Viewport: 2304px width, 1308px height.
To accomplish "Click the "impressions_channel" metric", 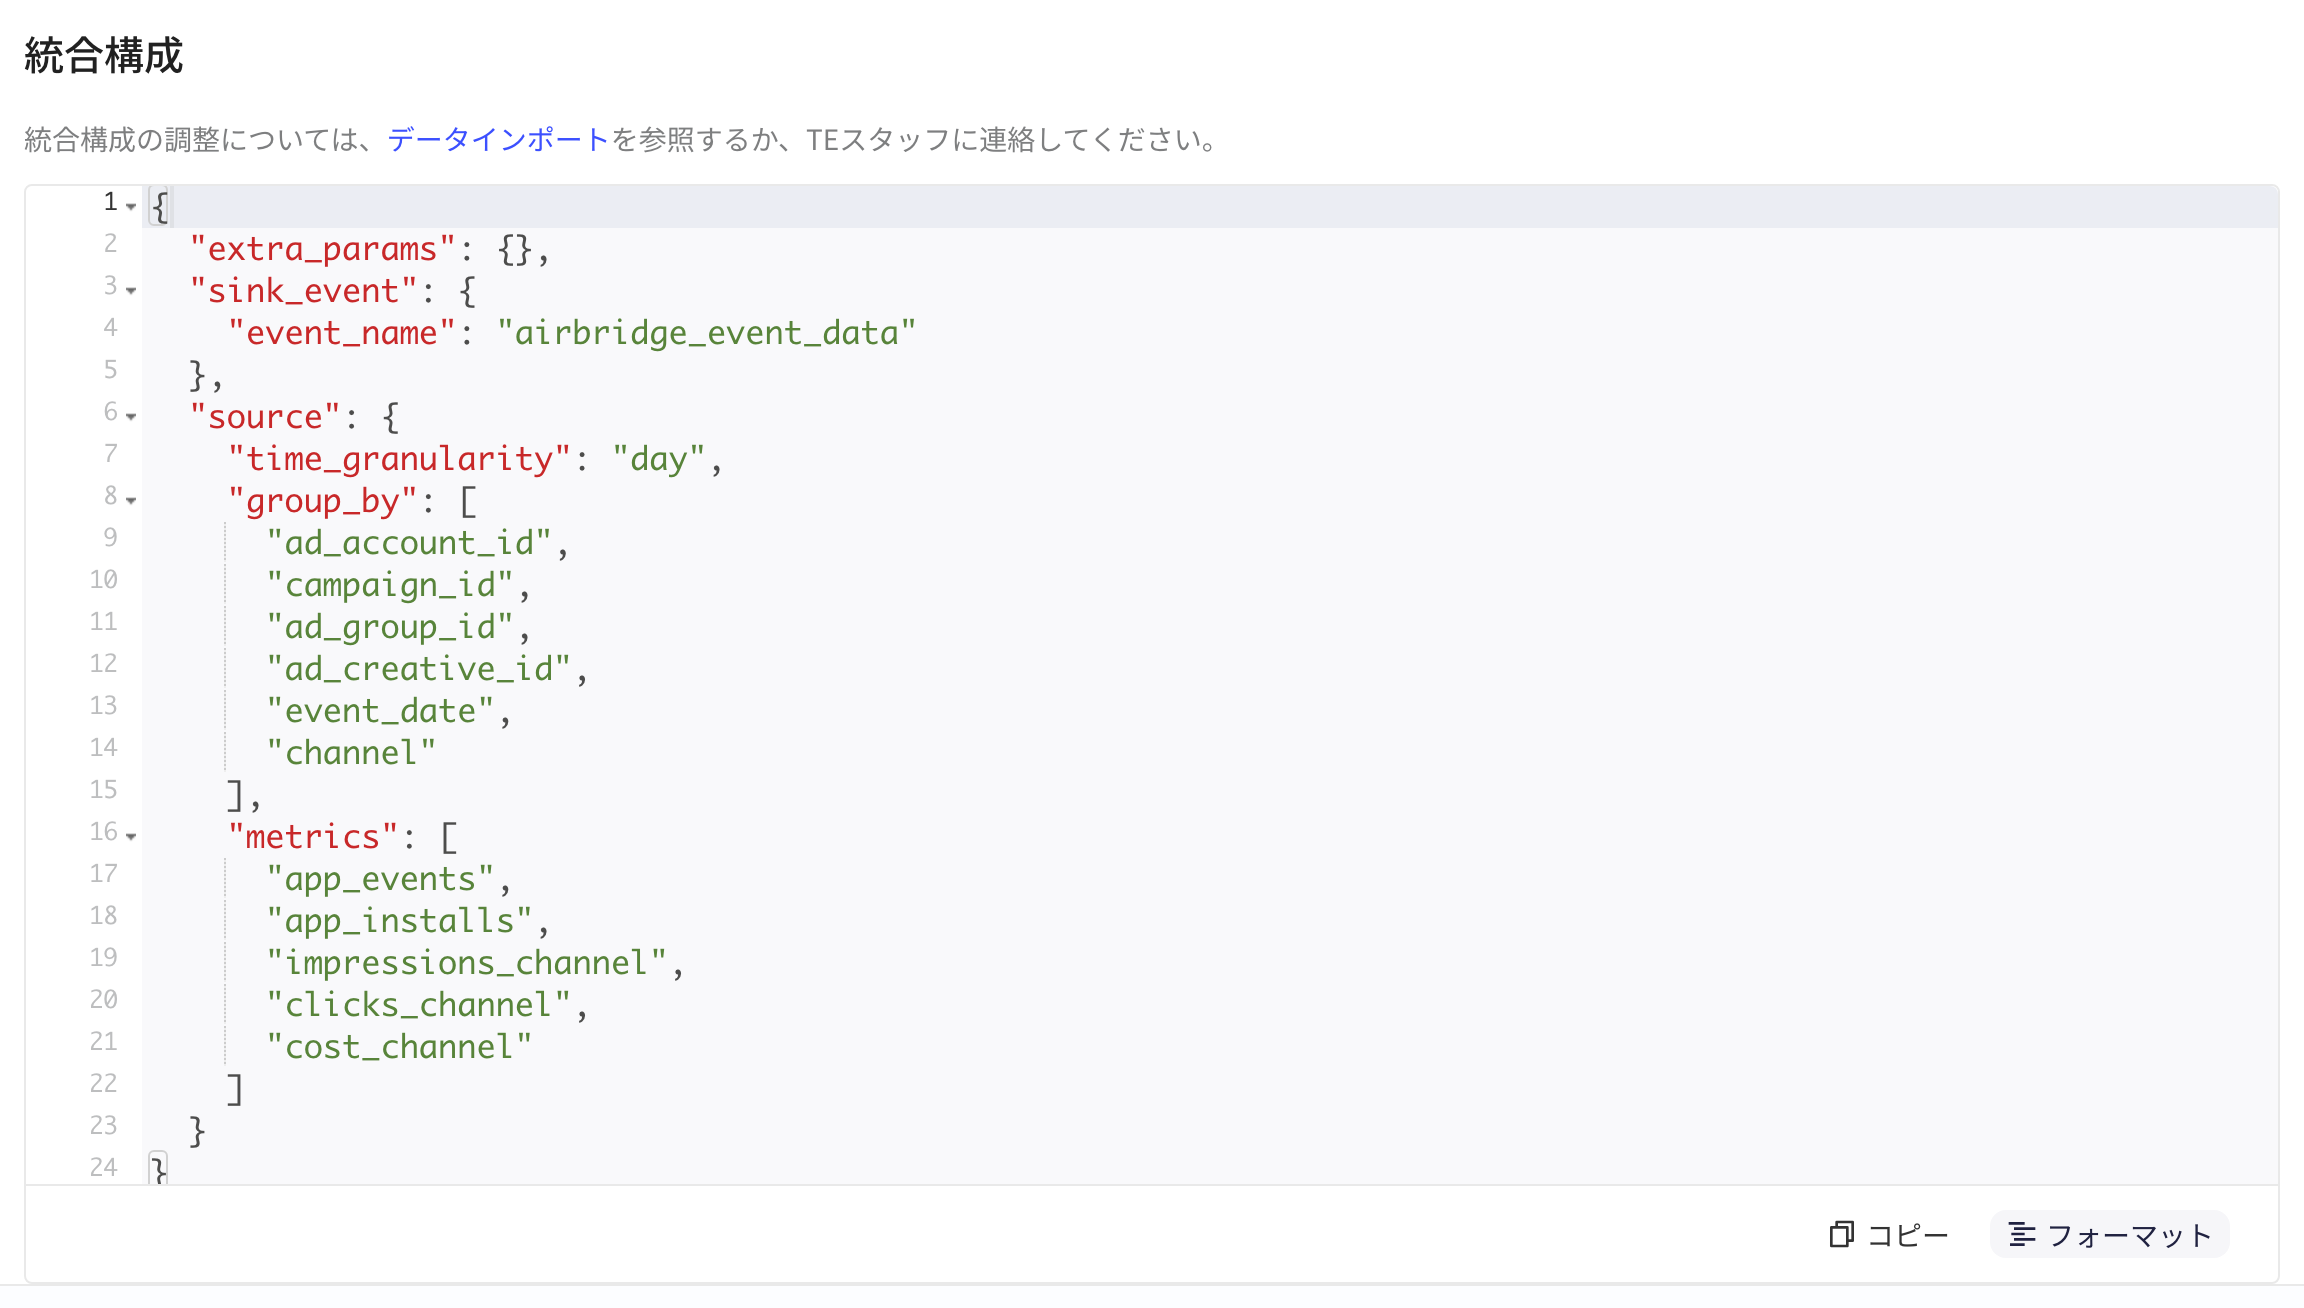I will [x=466, y=963].
